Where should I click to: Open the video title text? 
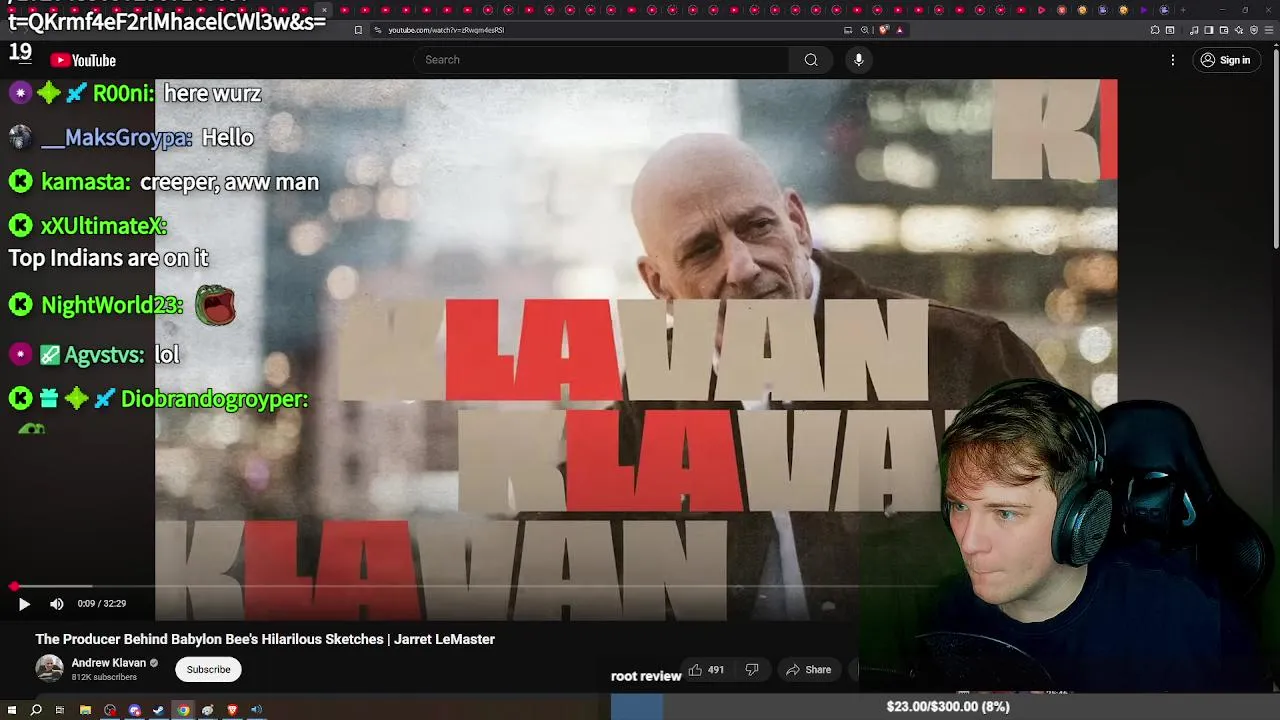pyautogui.click(x=265, y=639)
